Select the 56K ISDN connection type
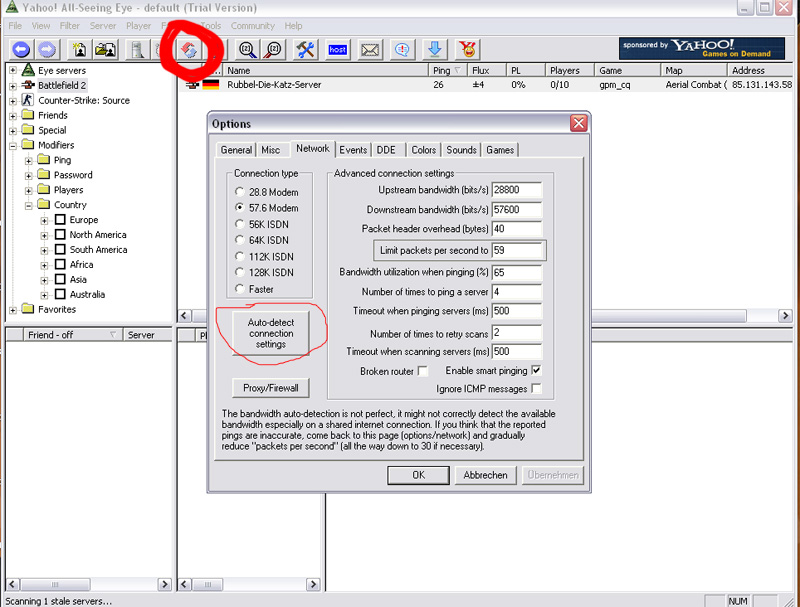This screenshot has width=800, height=607. coord(239,224)
